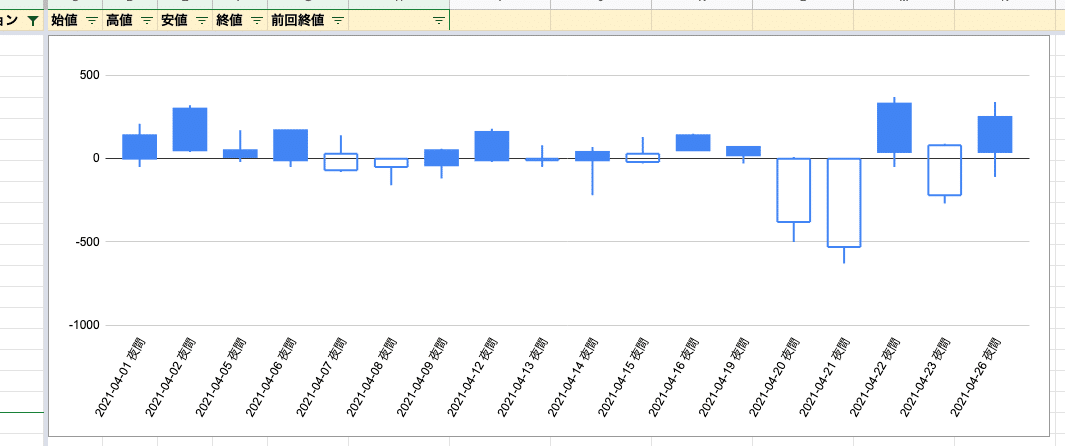Click the 2021-04-12 夜間 axis date label
This screenshot has width=1065, height=446.
pos(473,375)
